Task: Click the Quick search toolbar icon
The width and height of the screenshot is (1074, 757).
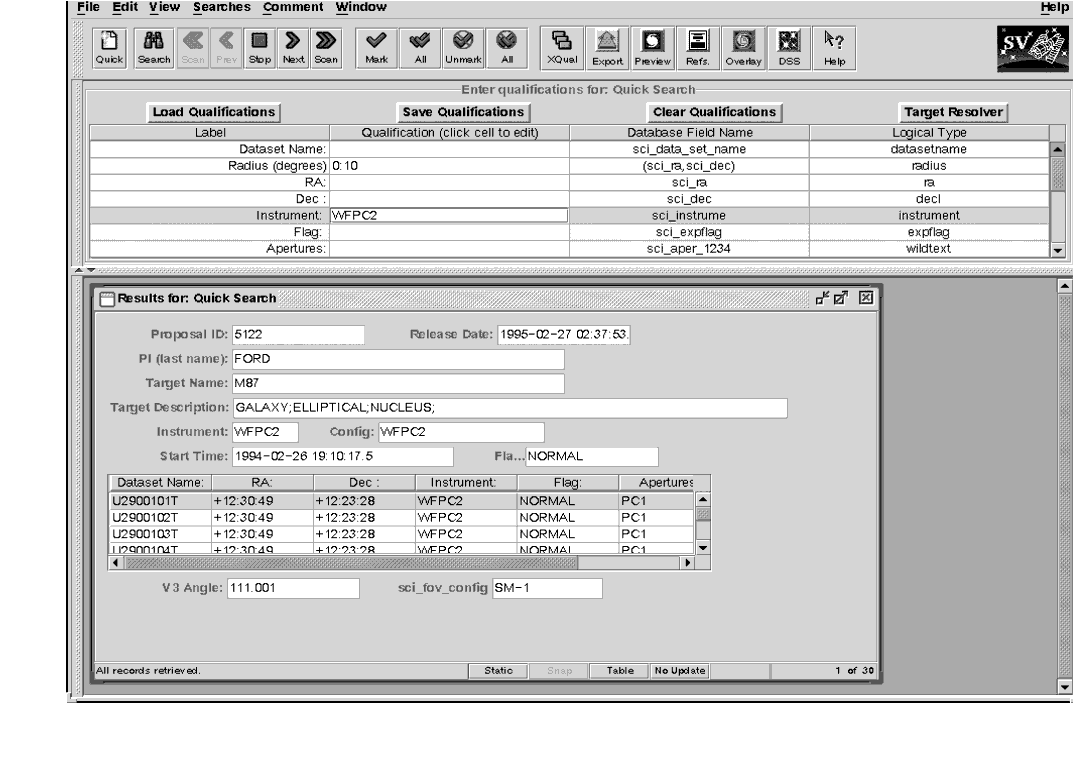Action: pos(105,48)
